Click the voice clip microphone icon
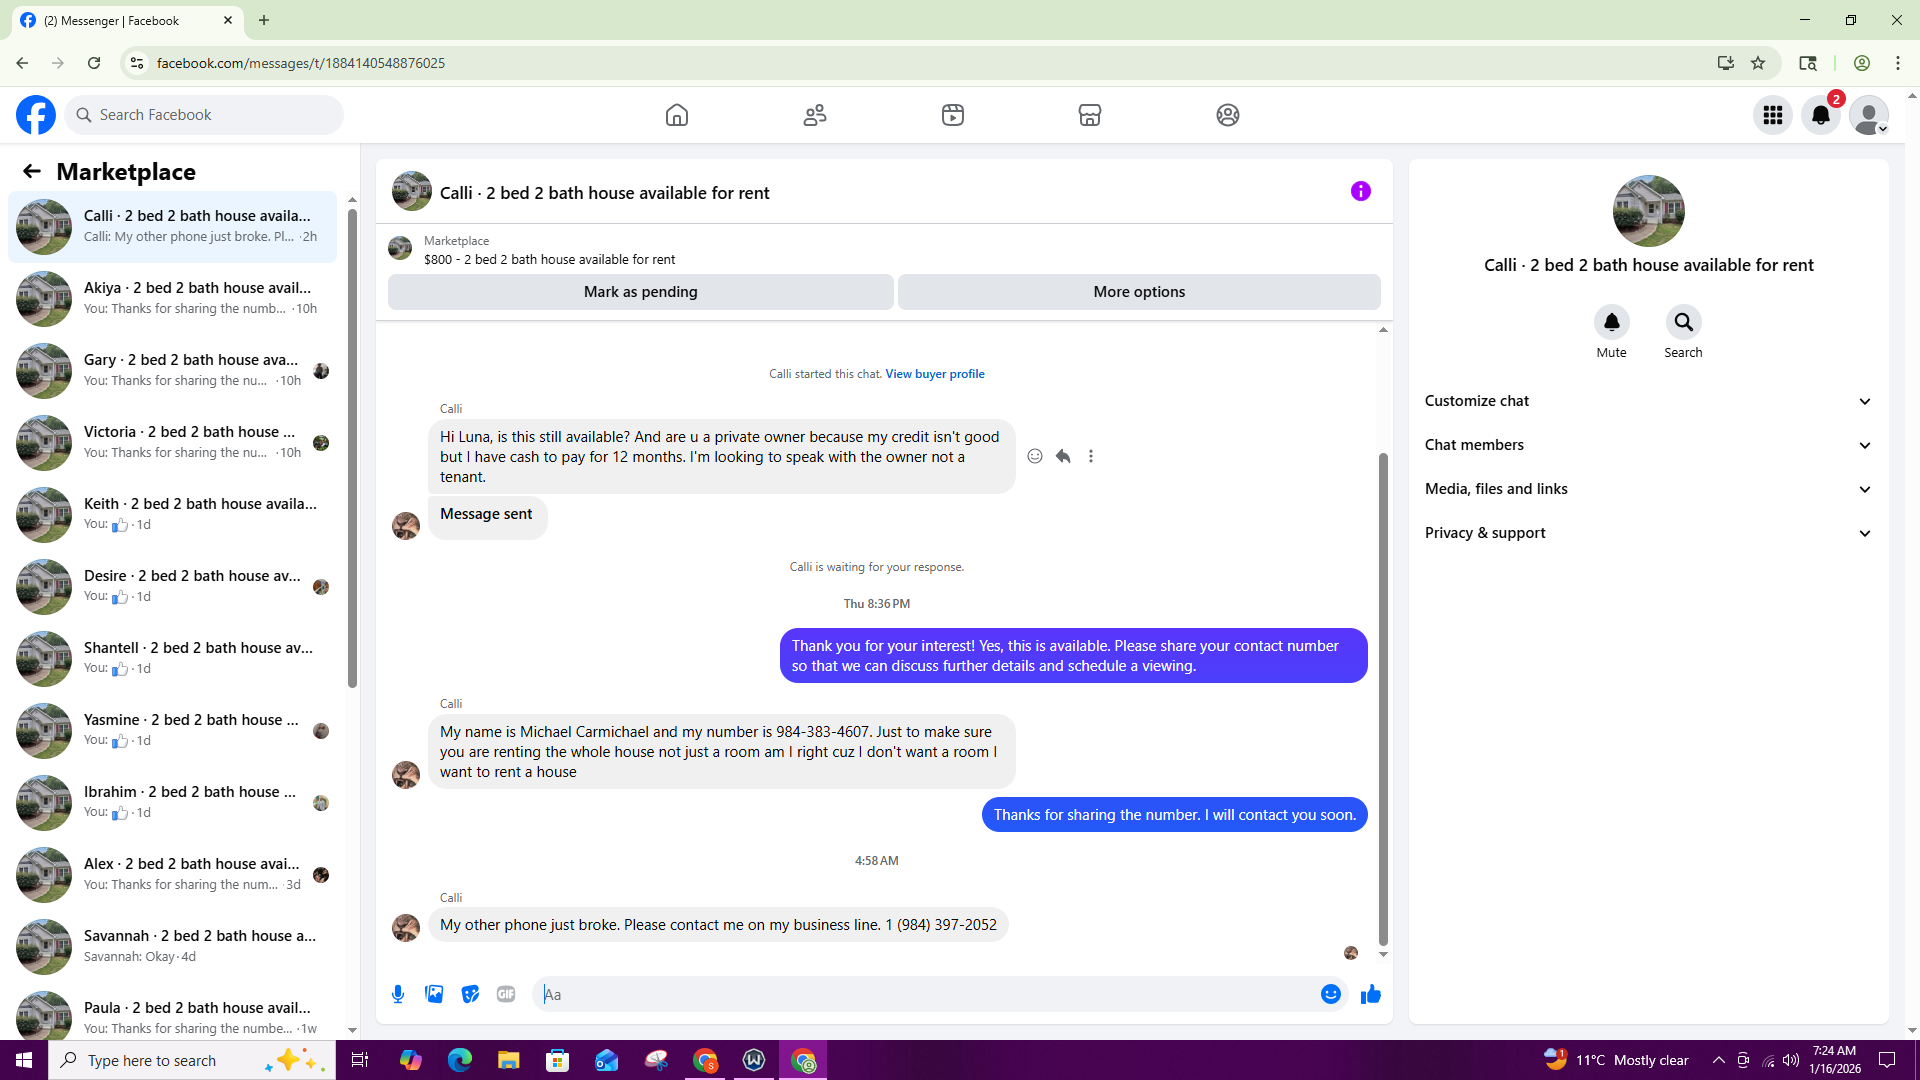 tap(398, 994)
